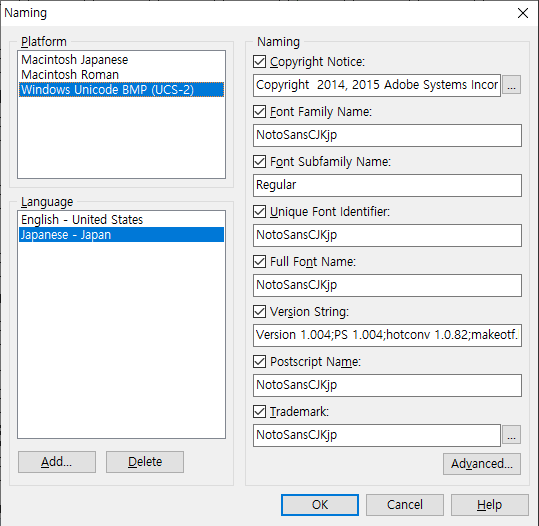Image resolution: width=539 pixels, height=526 pixels.
Task: Select Macintosh Roman platform
Action: 121,75
